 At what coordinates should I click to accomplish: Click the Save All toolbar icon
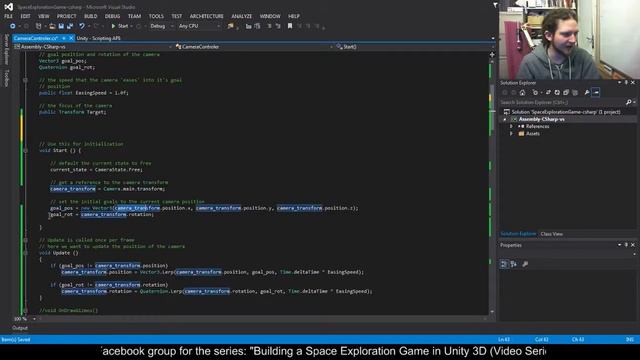point(70,26)
